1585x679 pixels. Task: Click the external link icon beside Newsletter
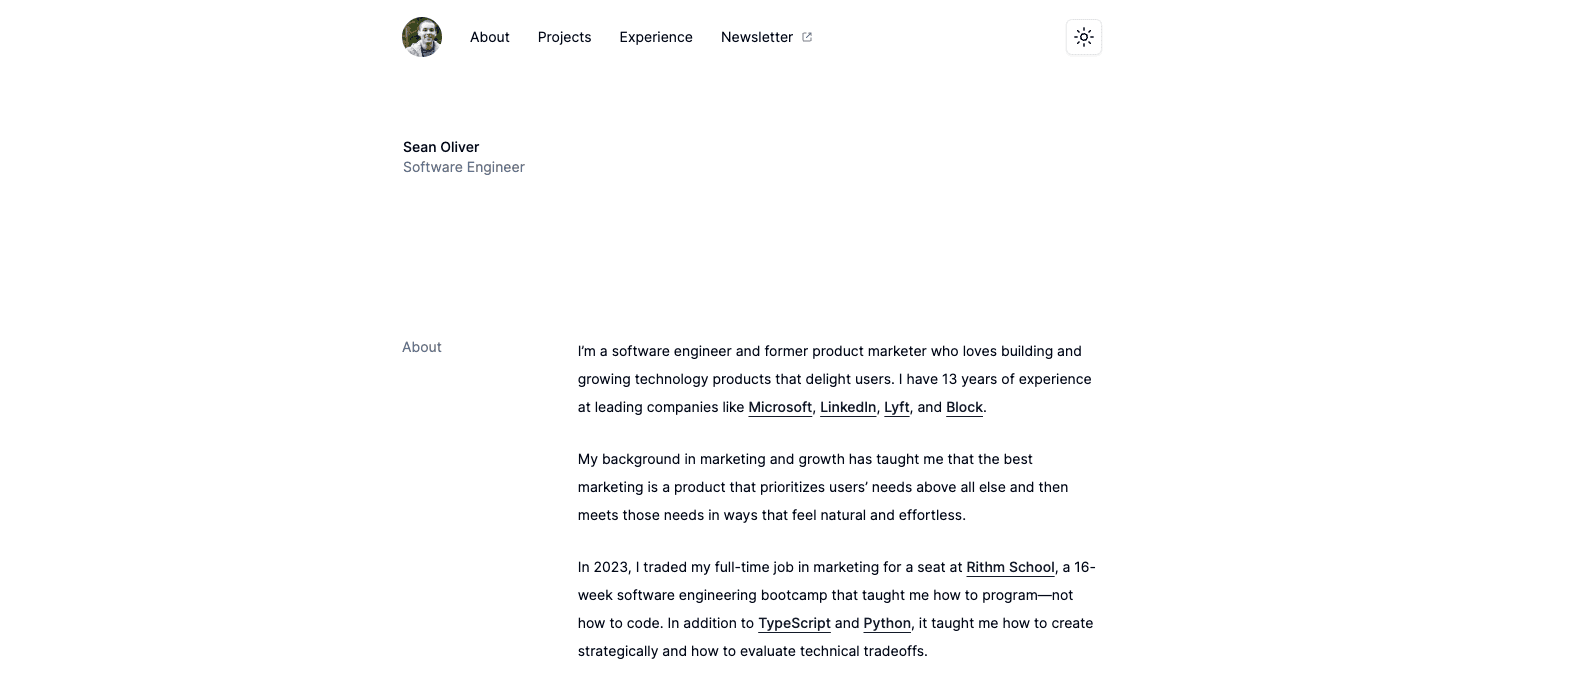pyautogui.click(x=807, y=37)
